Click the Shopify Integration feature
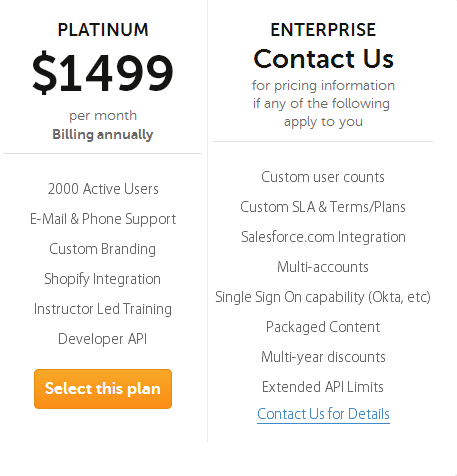The image size is (457, 476). pyautogui.click(x=102, y=279)
